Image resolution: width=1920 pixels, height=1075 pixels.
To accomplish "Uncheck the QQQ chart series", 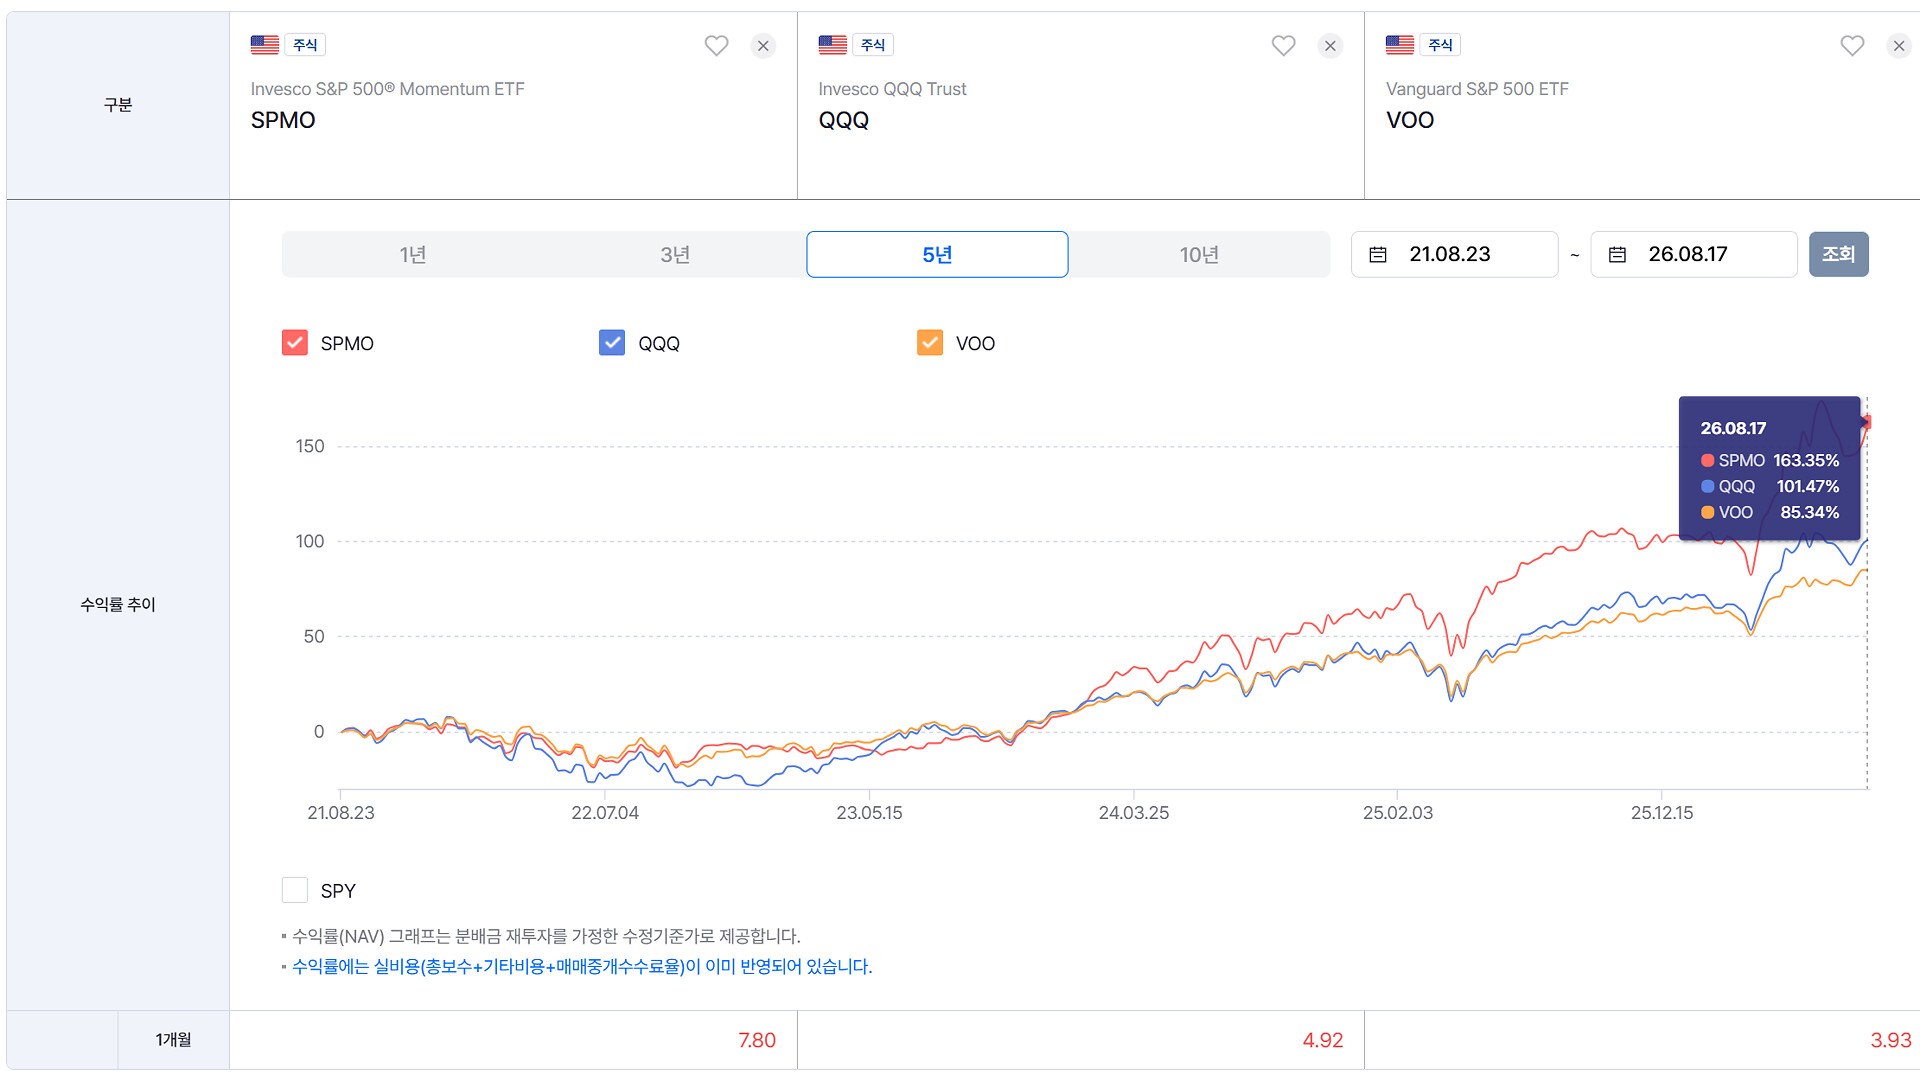I will tap(612, 343).
